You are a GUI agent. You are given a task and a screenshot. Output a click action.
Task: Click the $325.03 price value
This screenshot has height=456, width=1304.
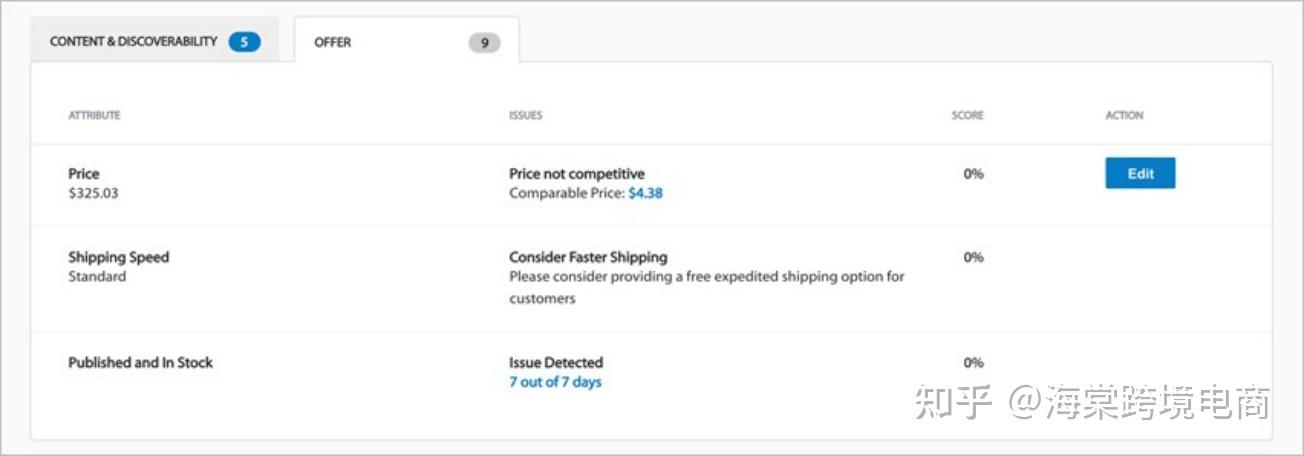point(93,193)
